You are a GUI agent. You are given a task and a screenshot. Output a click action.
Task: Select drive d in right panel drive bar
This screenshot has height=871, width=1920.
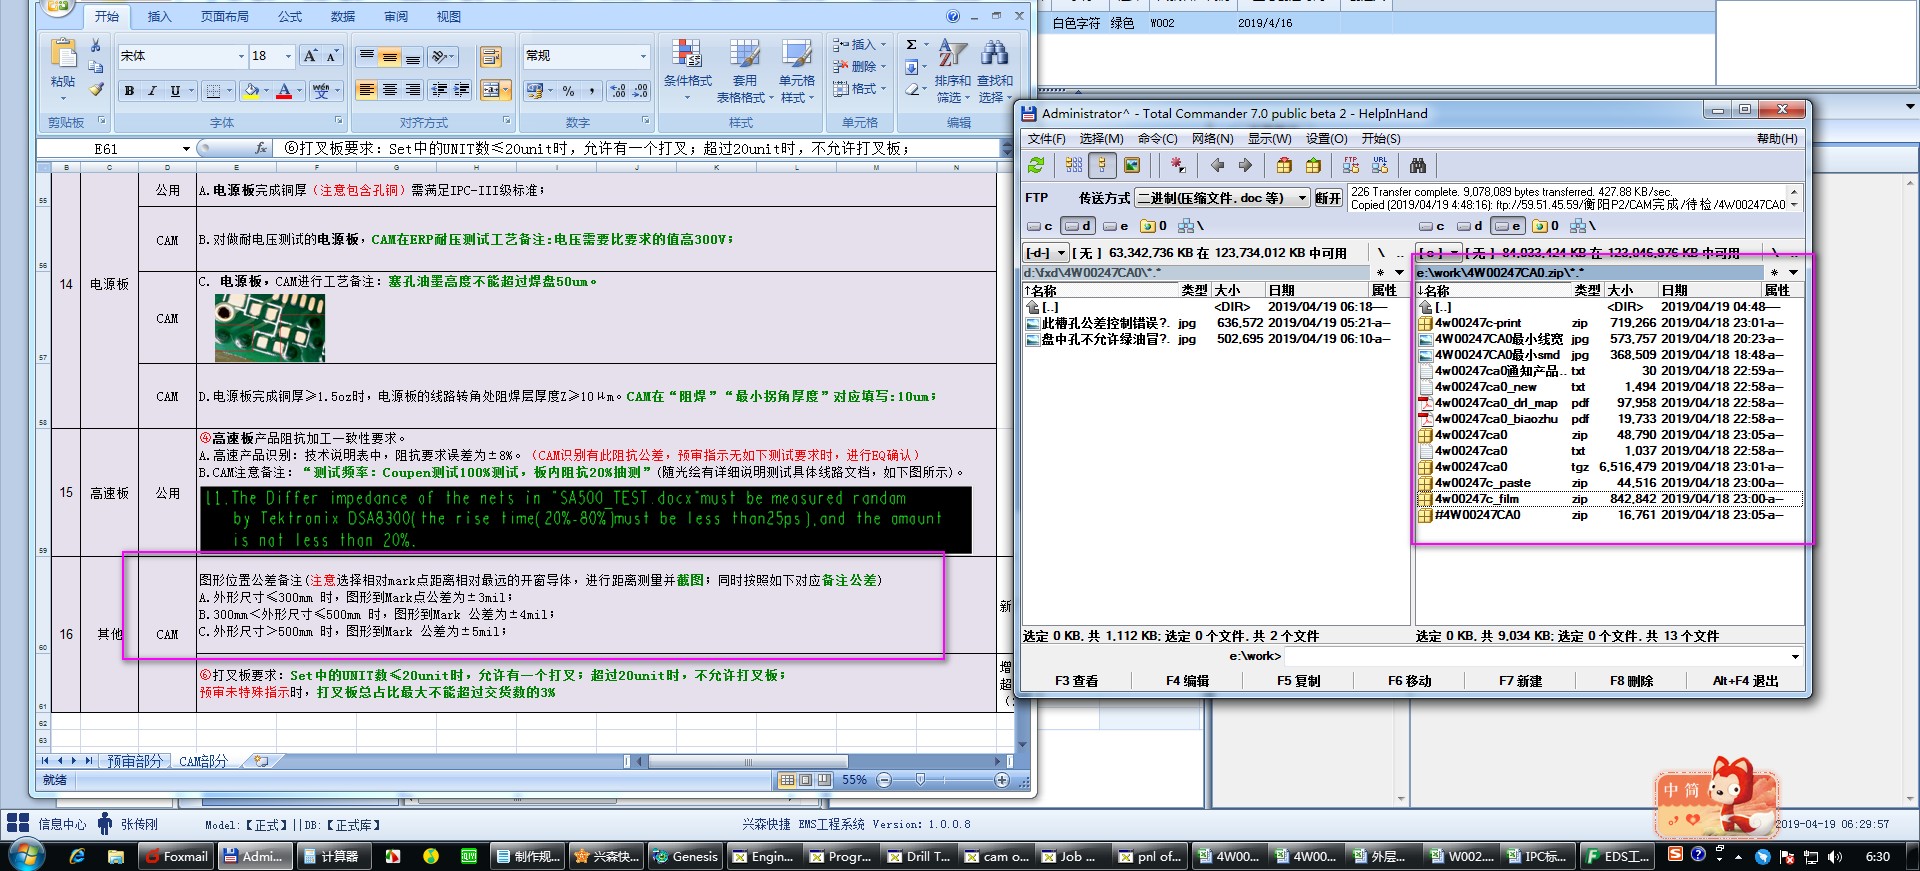click(x=1469, y=226)
